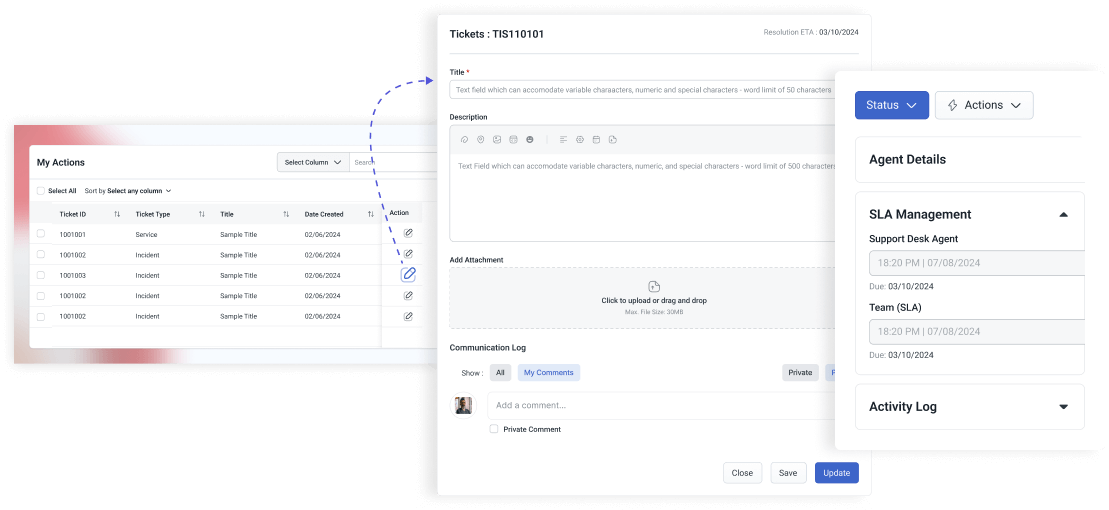Click the Add a comment input field

pos(660,405)
